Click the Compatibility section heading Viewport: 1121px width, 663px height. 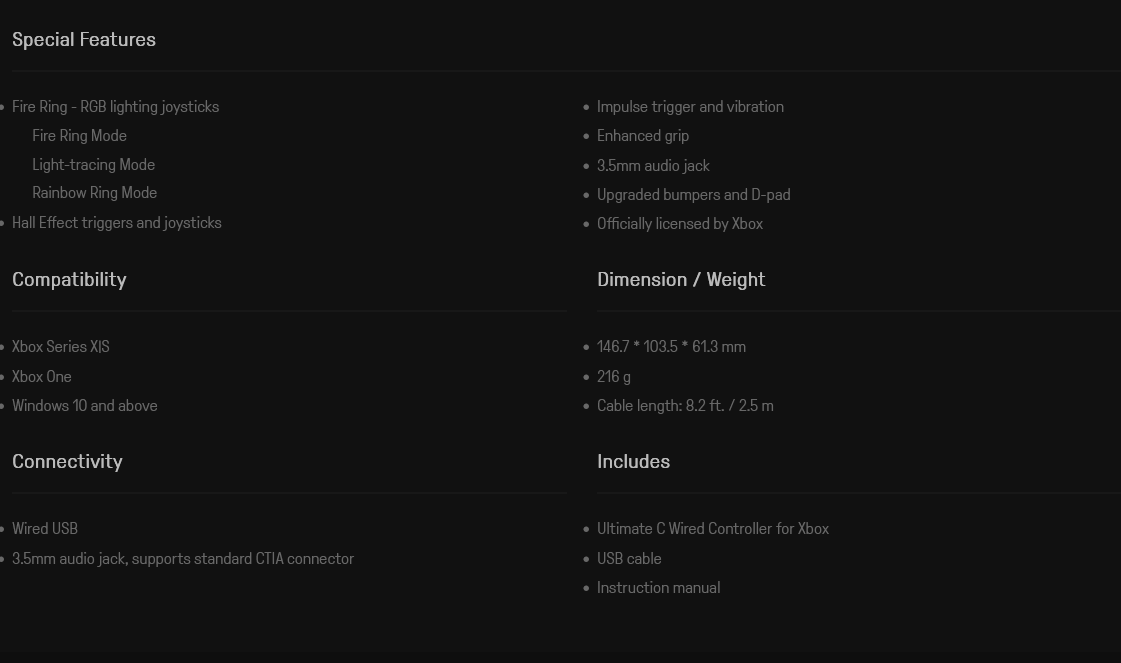69,280
